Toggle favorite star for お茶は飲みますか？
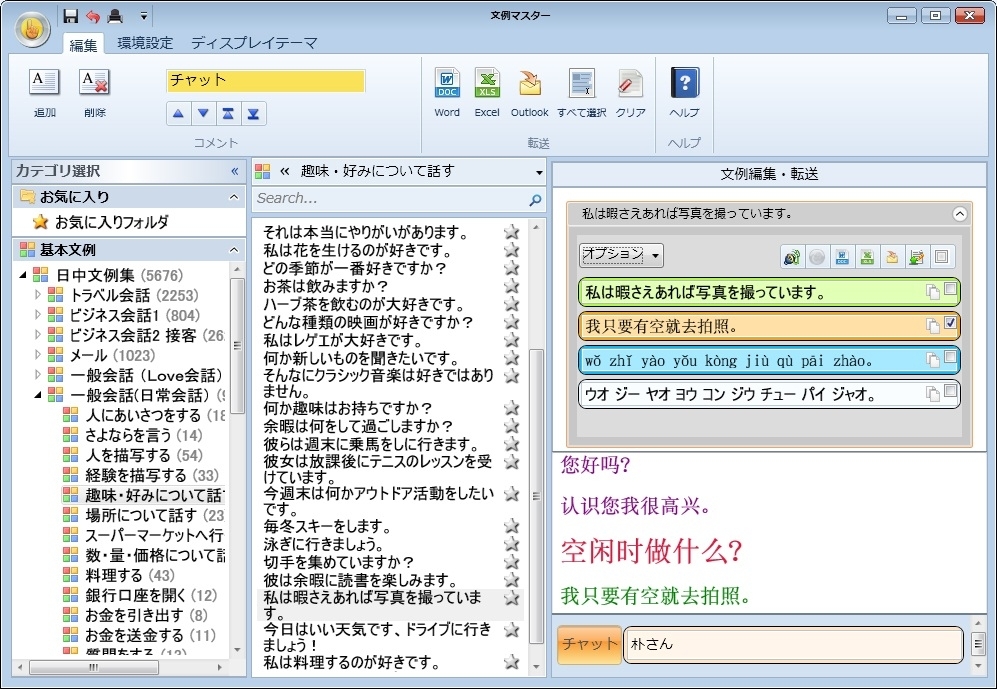Image resolution: width=997 pixels, height=689 pixels. point(511,286)
